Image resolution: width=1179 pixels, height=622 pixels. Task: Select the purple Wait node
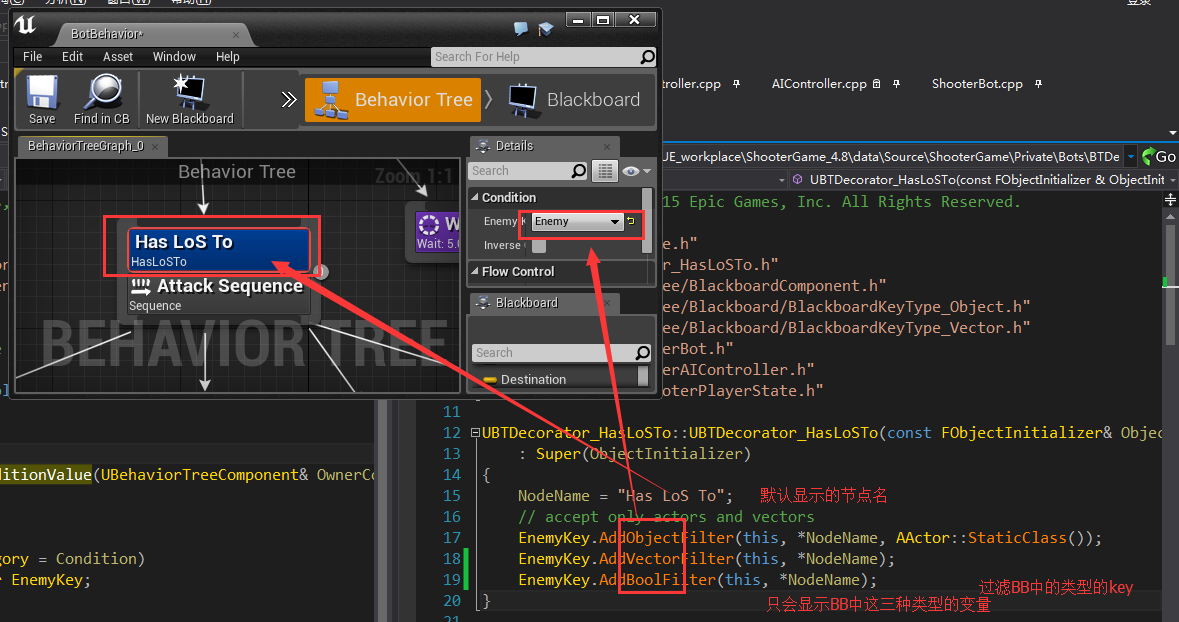[x=438, y=232]
